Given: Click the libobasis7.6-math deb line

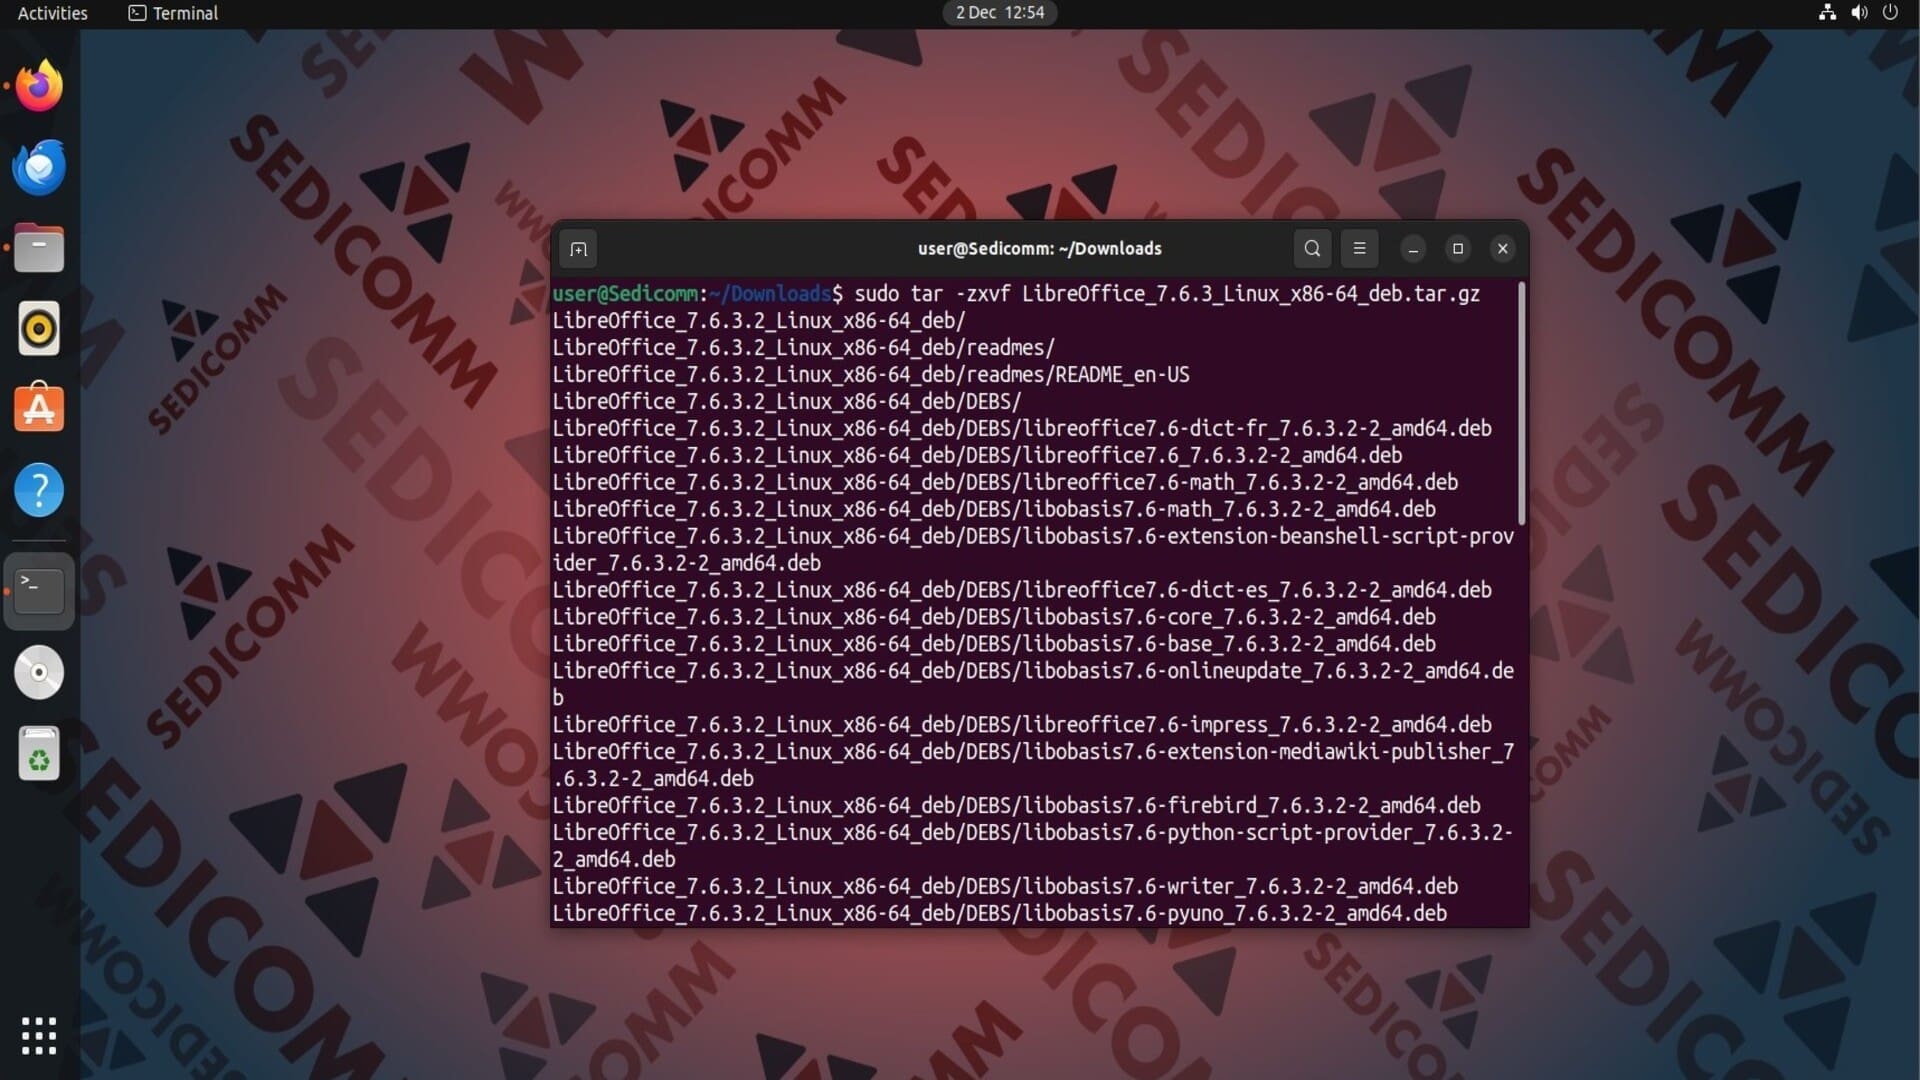Looking at the screenshot, I should (994, 510).
